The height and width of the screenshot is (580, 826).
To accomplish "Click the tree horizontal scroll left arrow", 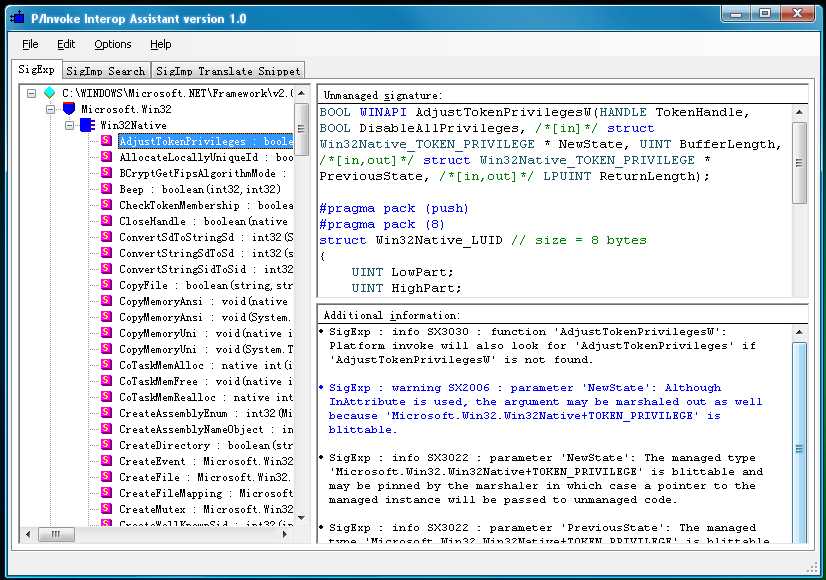I will pyautogui.click(x=28, y=534).
